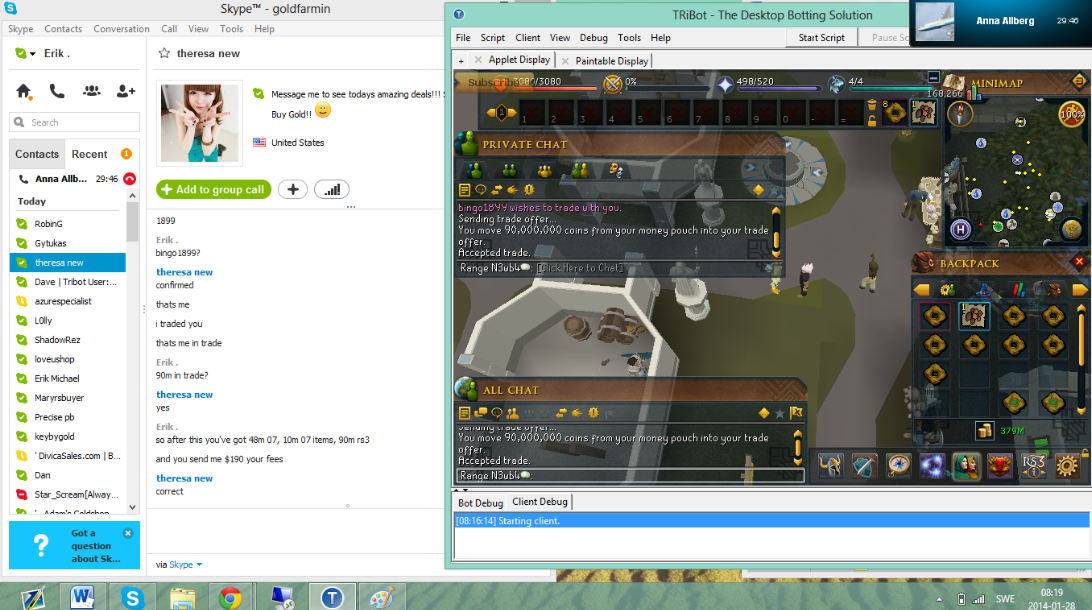The image size is (1092, 610).
Task: Click to chat in Private Chat input
Action: click(581, 268)
